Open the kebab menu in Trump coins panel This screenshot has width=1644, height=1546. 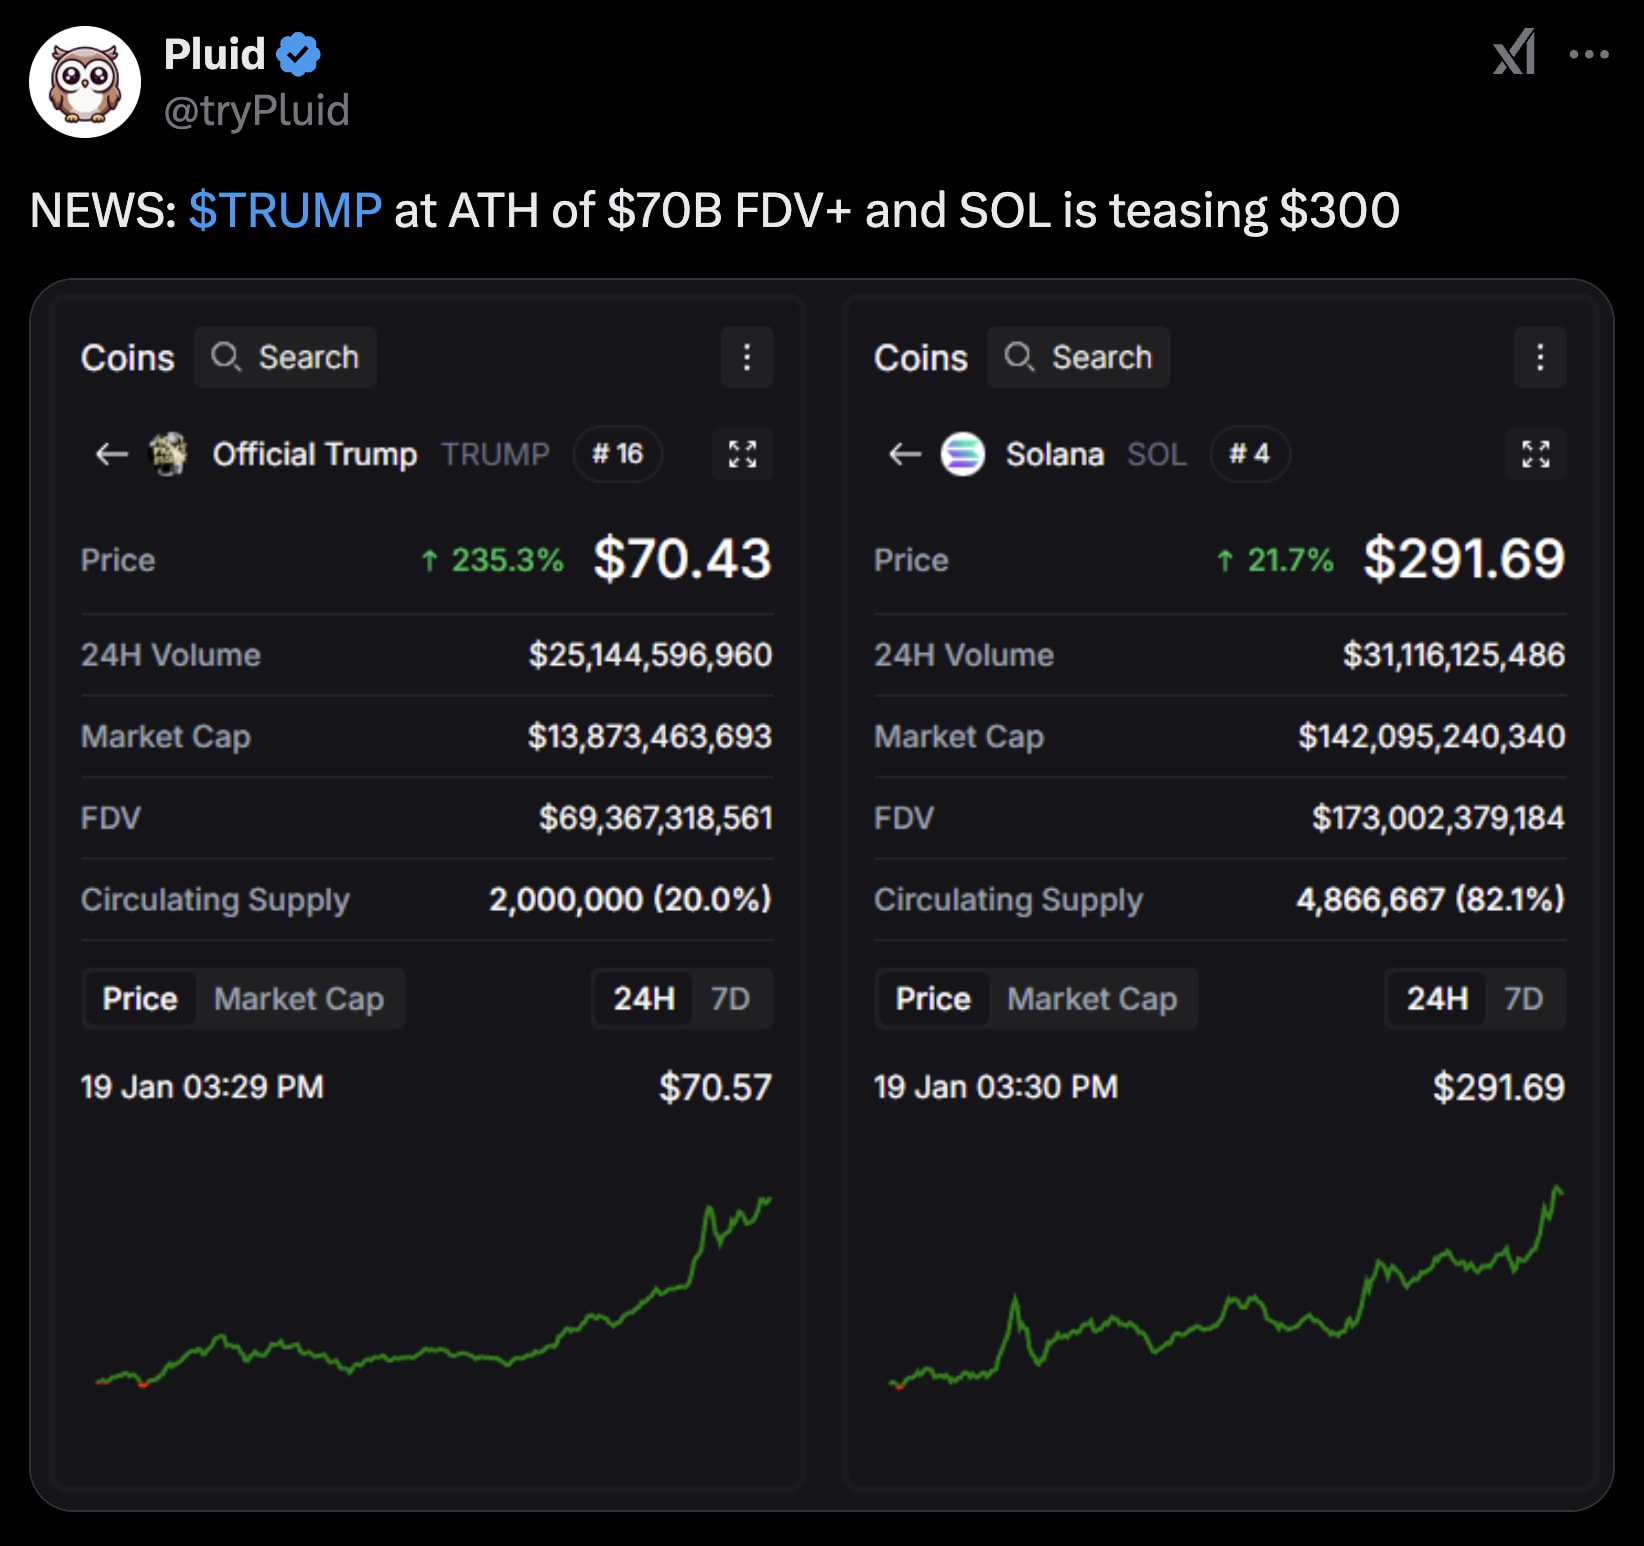click(x=747, y=357)
